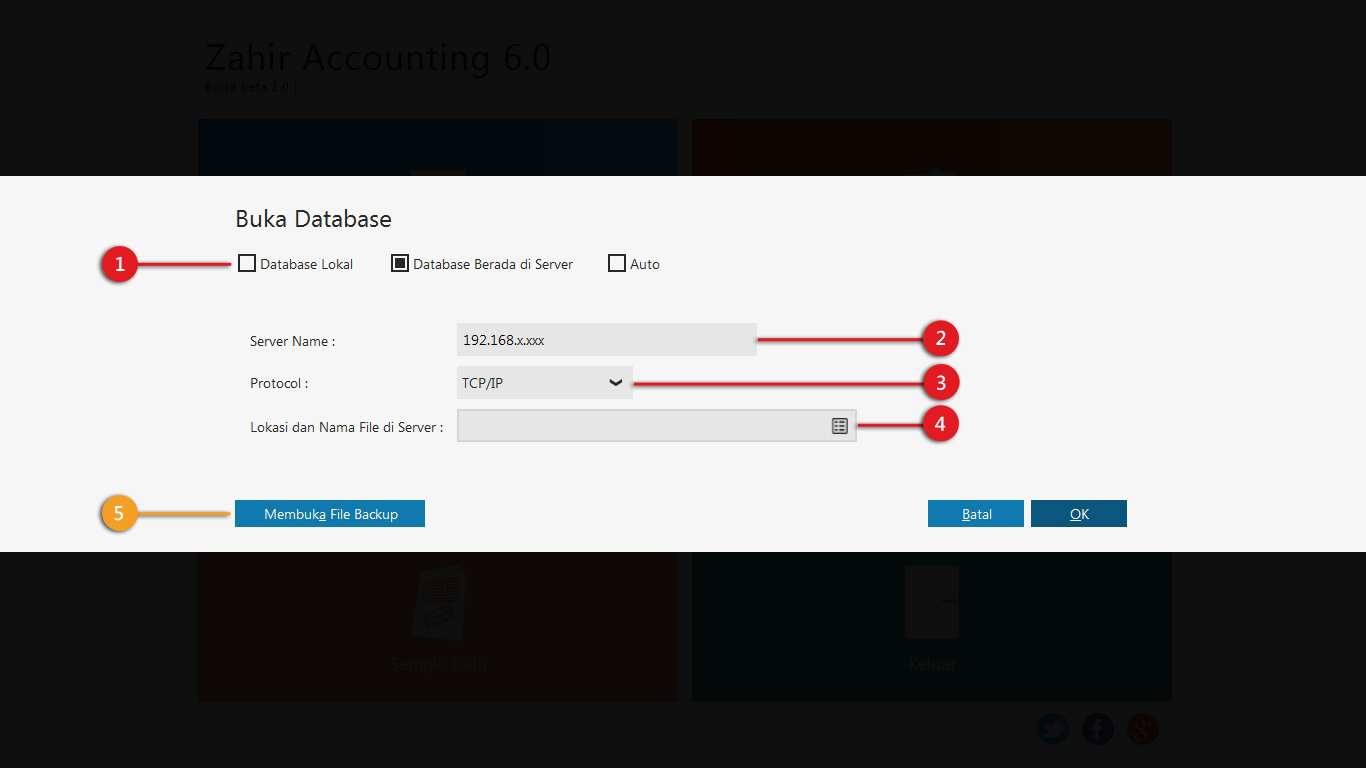Open the Twitter icon in background window
The height and width of the screenshot is (768, 1366).
[x=1052, y=729]
